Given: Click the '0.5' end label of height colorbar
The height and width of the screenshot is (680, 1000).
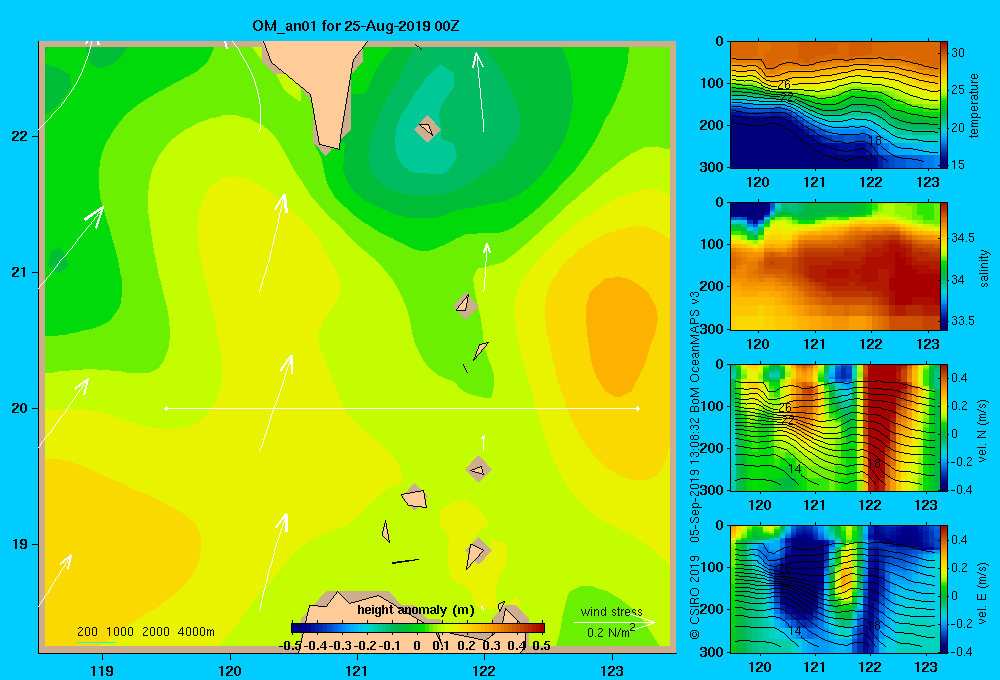Looking at the screenshot, I should pyautogui.click(x=541, y=646).
